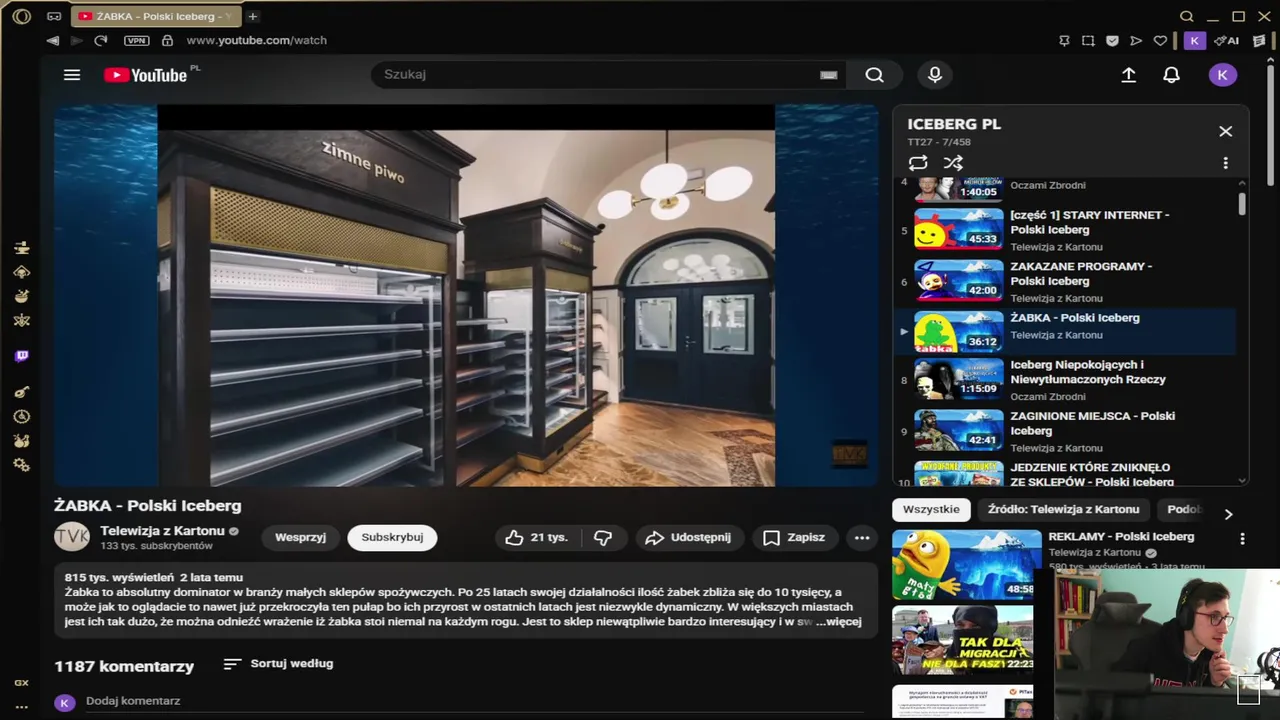Like the video with 21 tys. thumbs up
Image resolution: width=1280 pixels, height=720 pixels.
(x=536, y=538)
